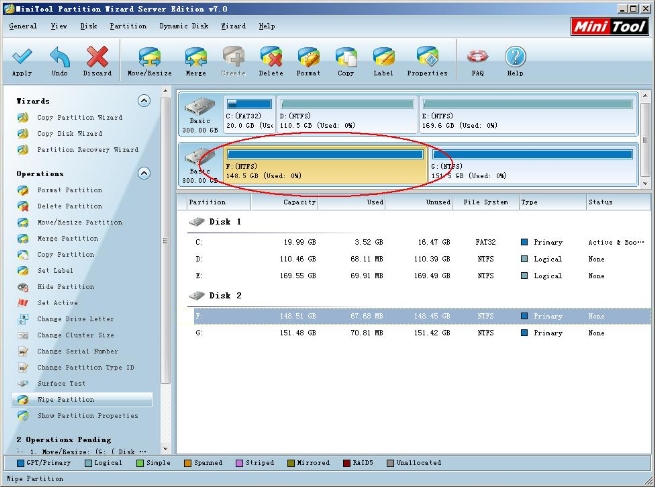Viewport: 655px width, 487px height.
Task: Click the Show Partition Properties icon
Action: [x=23, y=416]
